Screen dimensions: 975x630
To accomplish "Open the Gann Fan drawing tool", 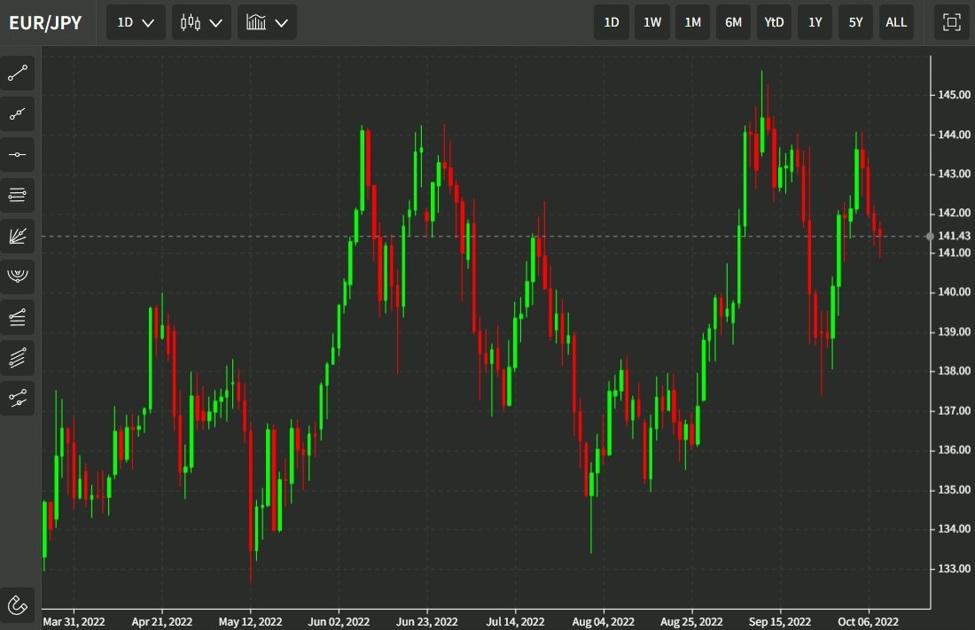I will 17,236.
